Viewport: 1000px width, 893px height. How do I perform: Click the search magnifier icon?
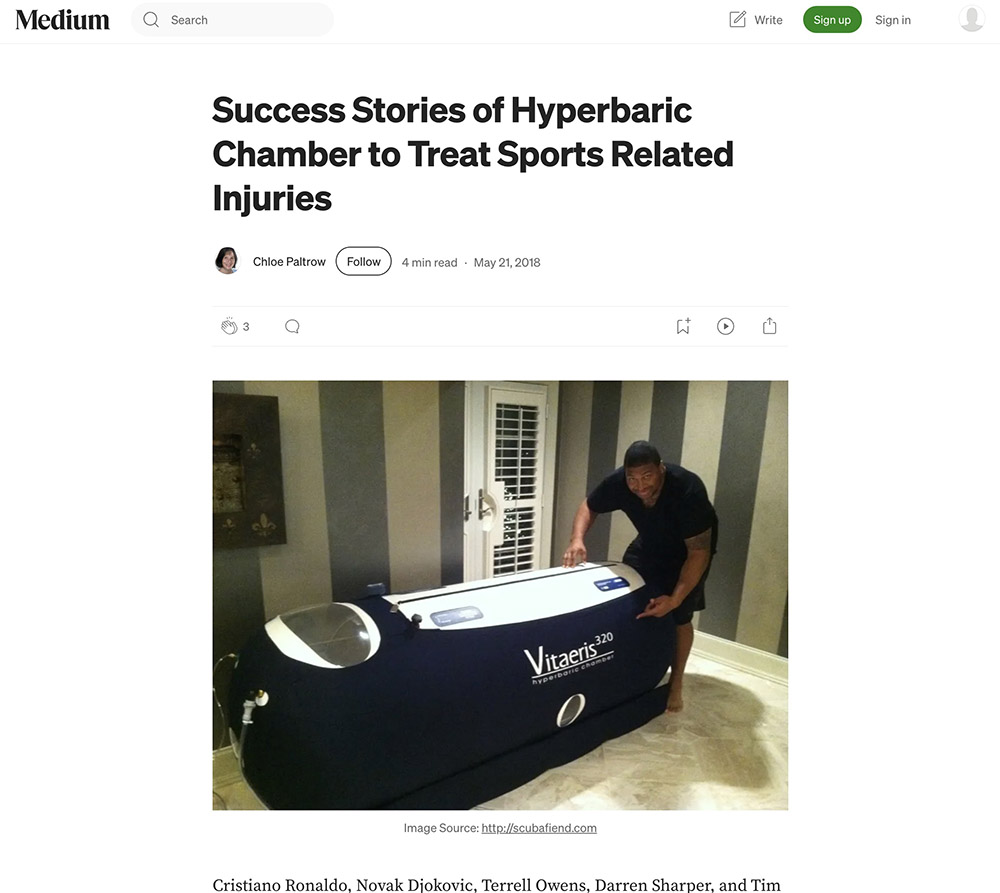pos(151,20)
